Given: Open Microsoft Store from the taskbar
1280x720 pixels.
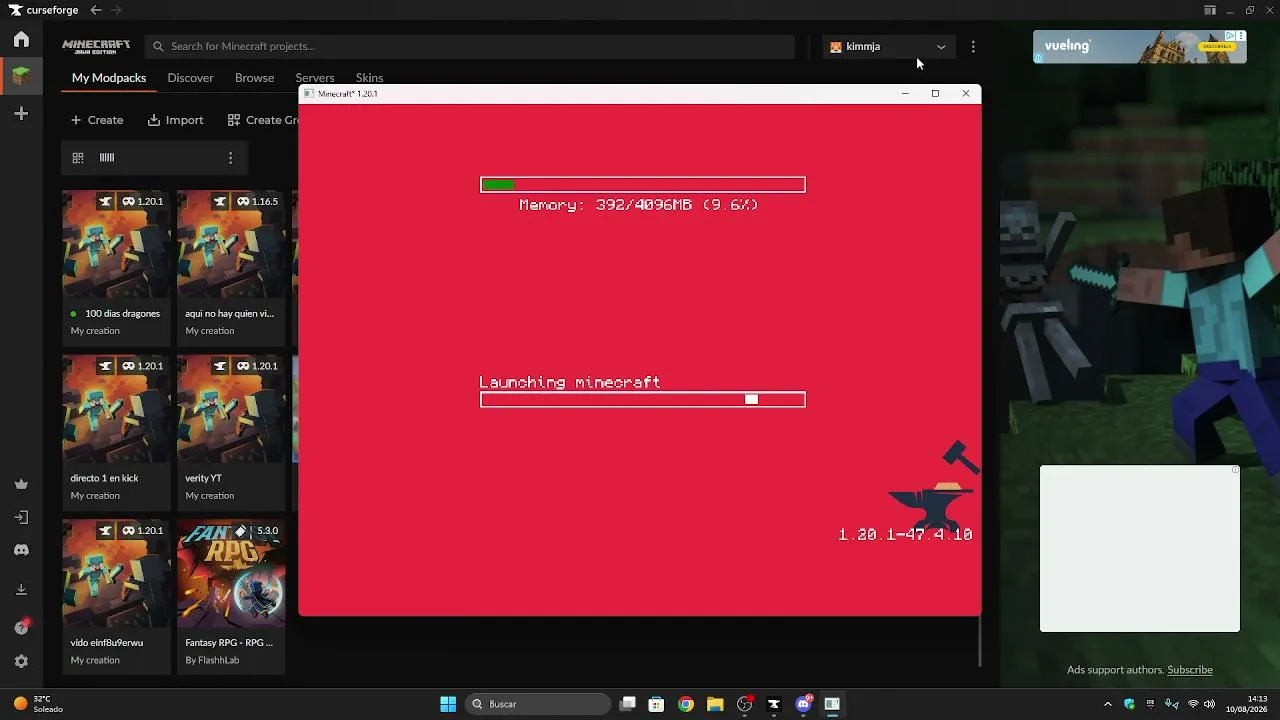Looking at the screenshot, I should coord(656,704).
